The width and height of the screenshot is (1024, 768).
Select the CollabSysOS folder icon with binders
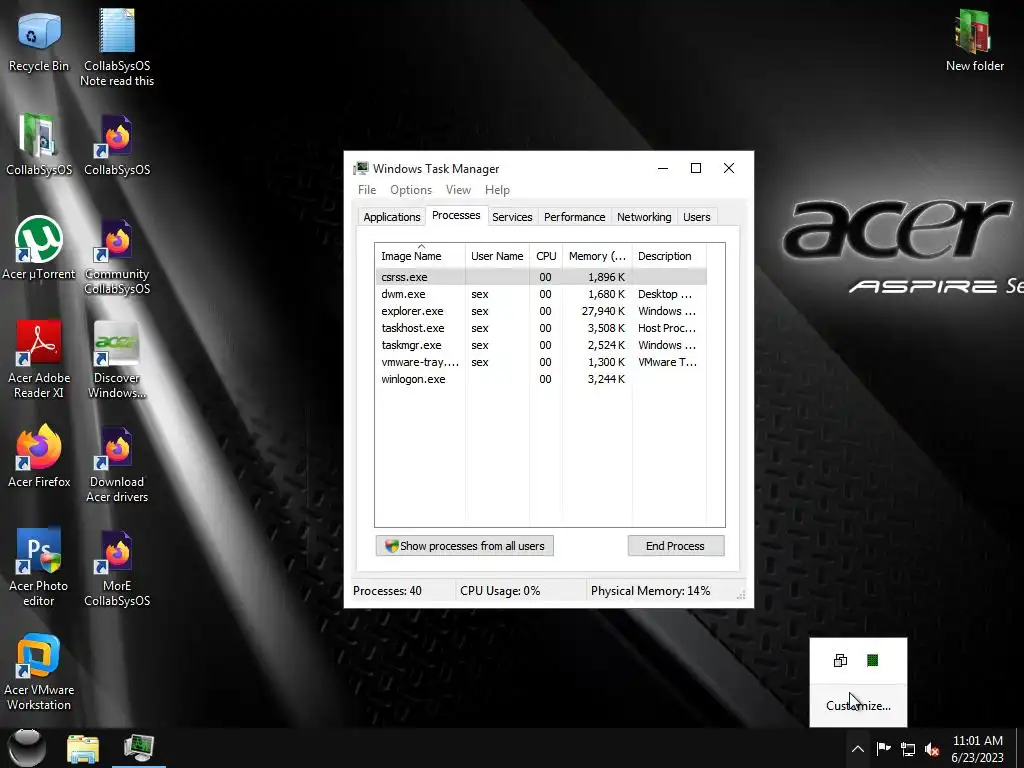point(39,145)
